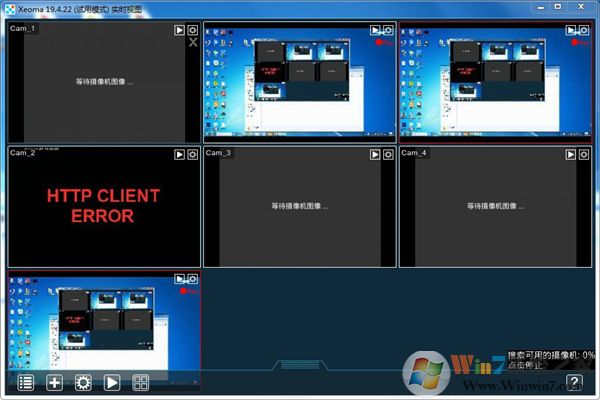Viewport: 600px width, 400px height.
Task: Open settings gear of top-right camera preview
Action: tap(584, 30)
